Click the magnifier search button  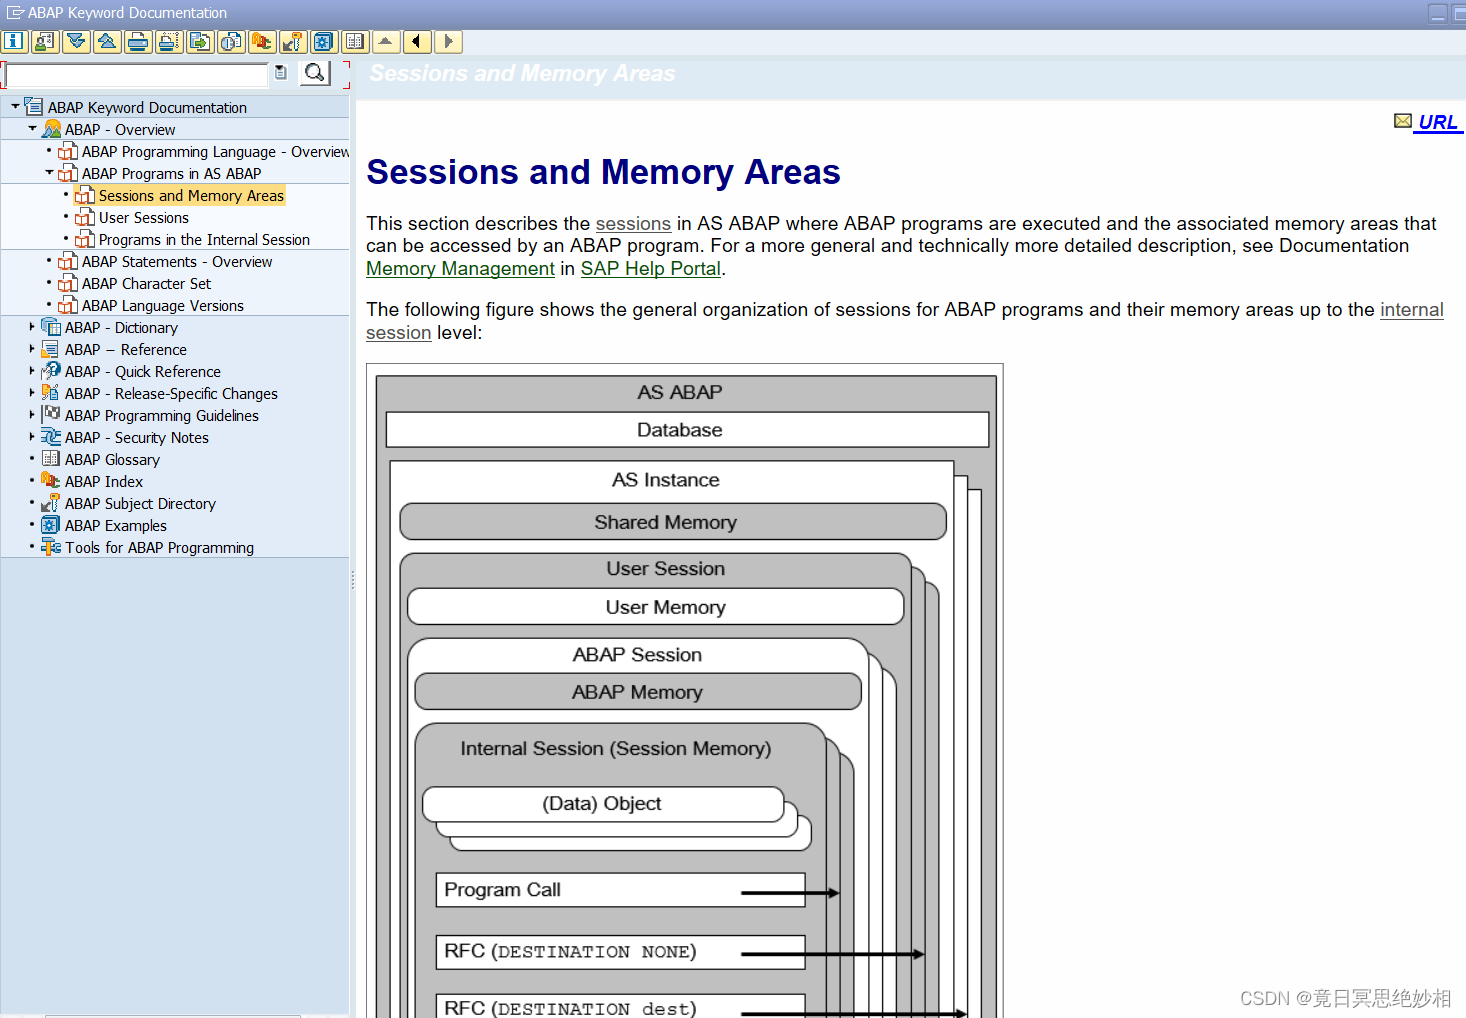[315, 73]
